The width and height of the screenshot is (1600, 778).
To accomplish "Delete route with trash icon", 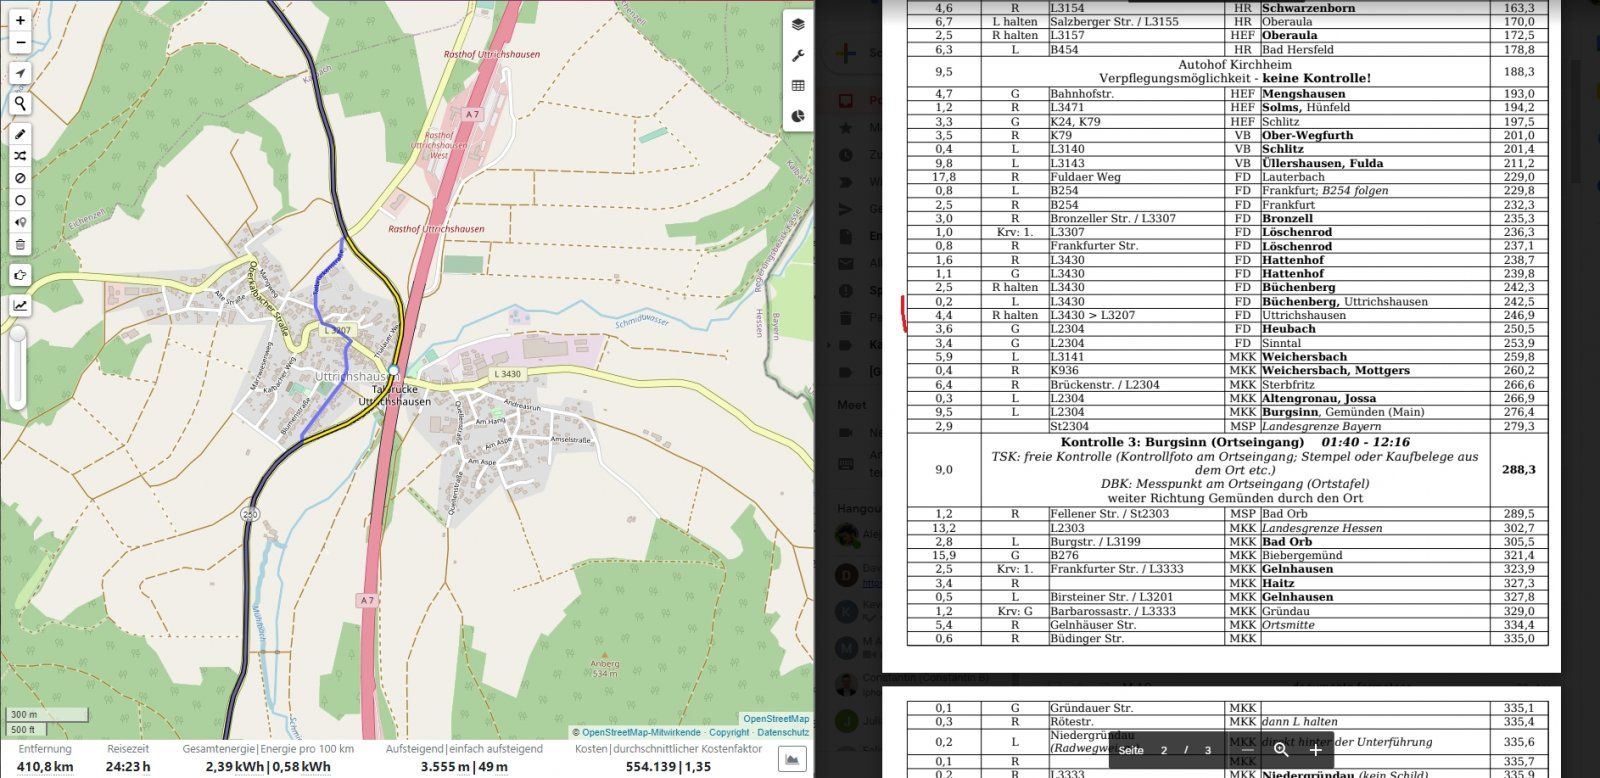I will [20, 244].
